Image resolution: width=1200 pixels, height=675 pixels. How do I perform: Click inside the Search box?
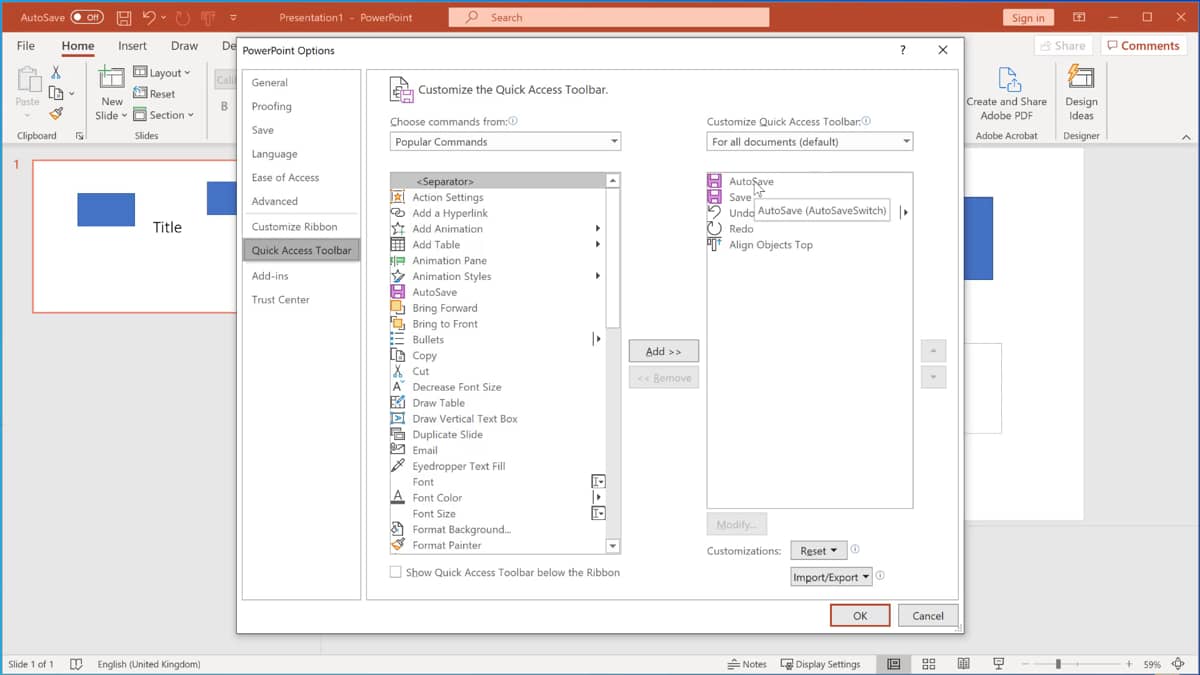[609, 17]
